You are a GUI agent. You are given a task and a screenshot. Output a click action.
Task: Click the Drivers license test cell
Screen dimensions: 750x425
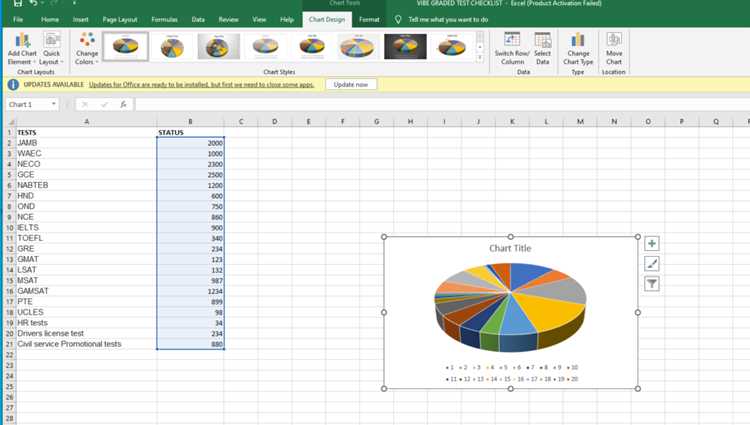[x=87, y=333]
